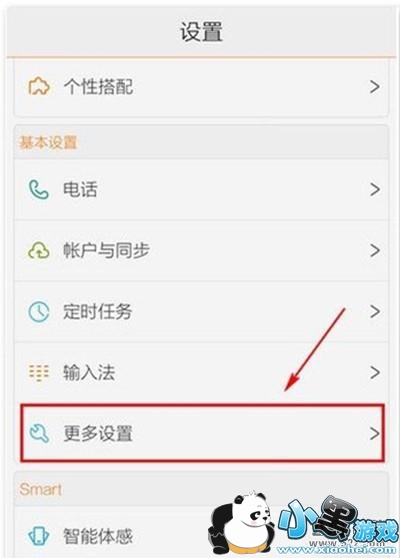Tap the 更多设置 wrench icon
The height and width of the screenshot is (558, 400).
[x=39, y=434]
